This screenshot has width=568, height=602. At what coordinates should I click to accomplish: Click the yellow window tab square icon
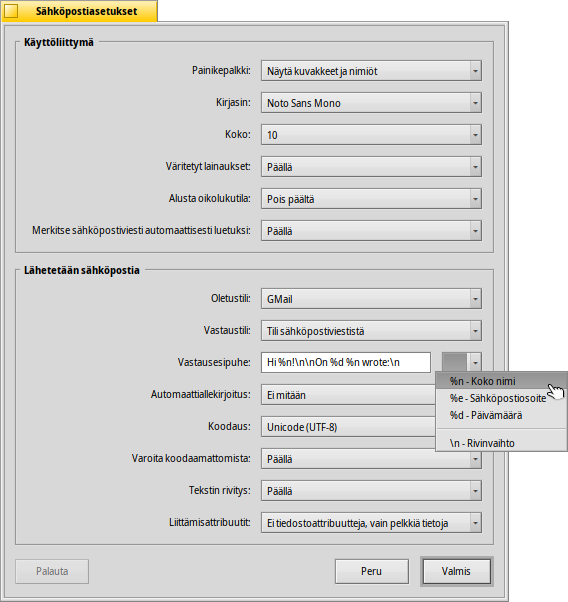click(x=11, y=11)
